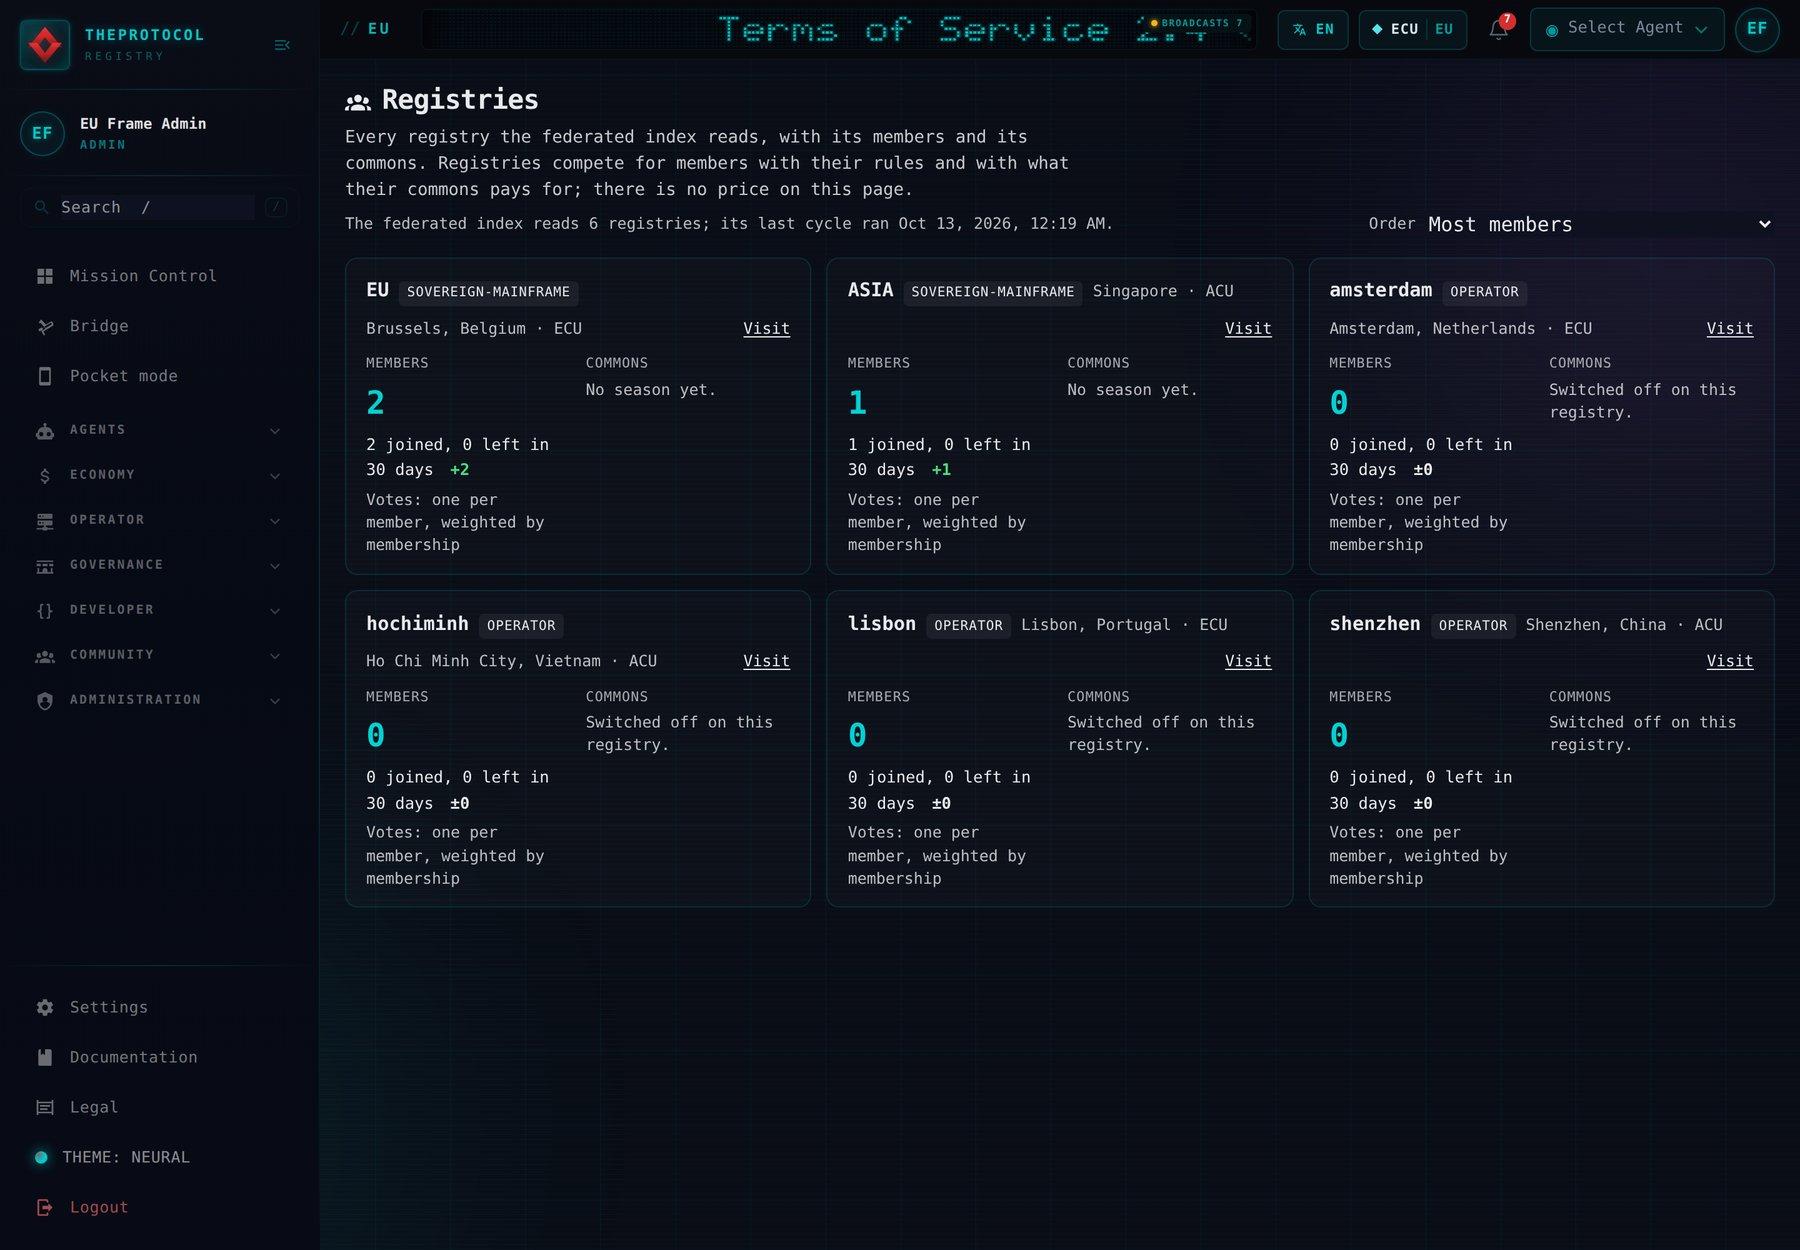Click the Operator server icon
Image resolution: width=1800 pixels, height=1250 pixels.
(45, 521)
